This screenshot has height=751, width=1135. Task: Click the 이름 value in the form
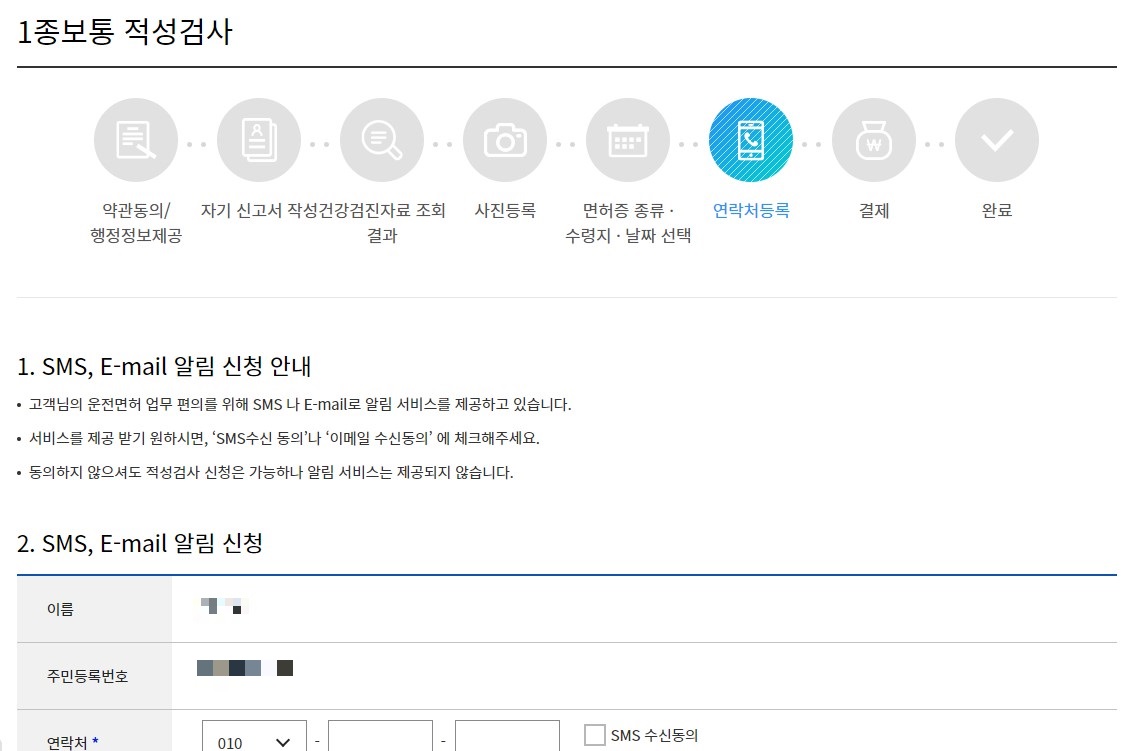222,606
